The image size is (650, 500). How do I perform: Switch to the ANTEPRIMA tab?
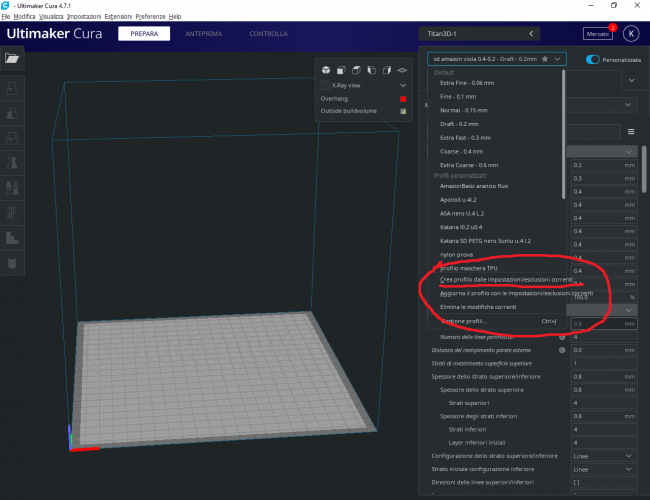[x=204, y=33]
